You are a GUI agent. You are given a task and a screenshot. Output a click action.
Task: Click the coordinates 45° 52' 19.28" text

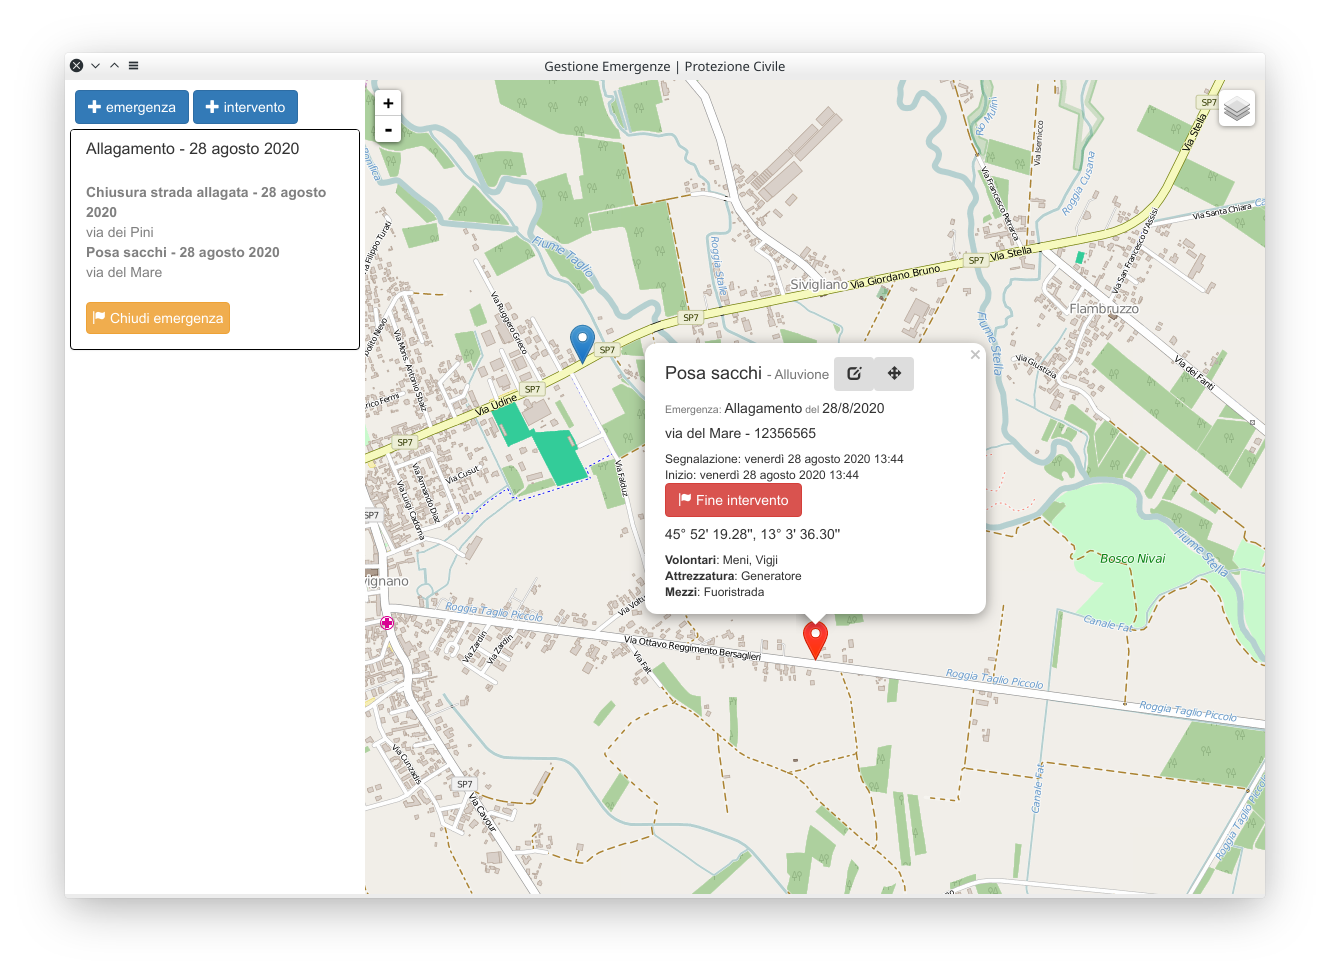(752, 534)
